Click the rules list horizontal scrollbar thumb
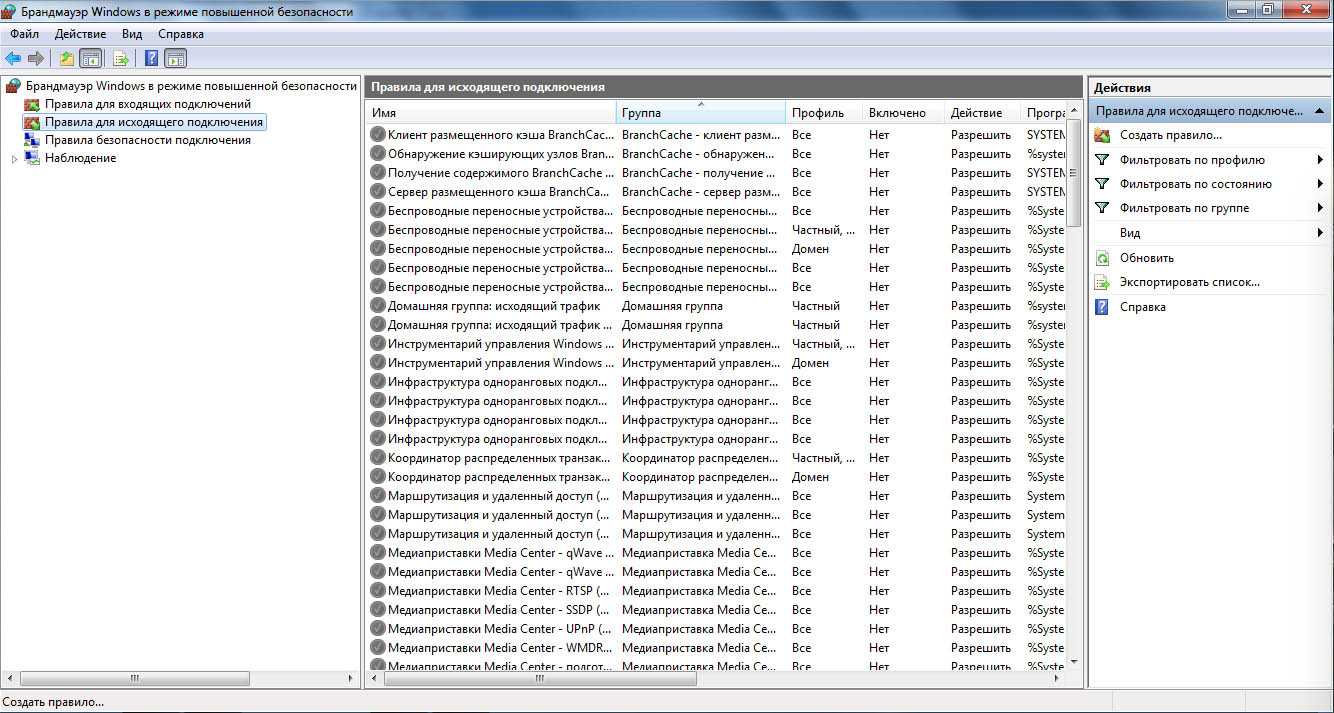 pos(539,678)
